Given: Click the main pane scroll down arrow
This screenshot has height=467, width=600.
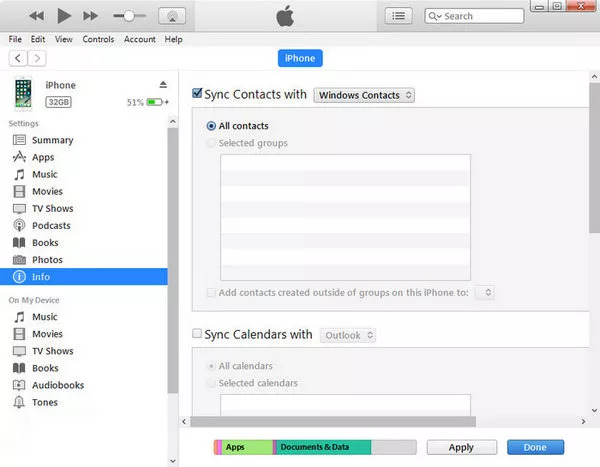Looking at the screenshot, I should (594, 410).
